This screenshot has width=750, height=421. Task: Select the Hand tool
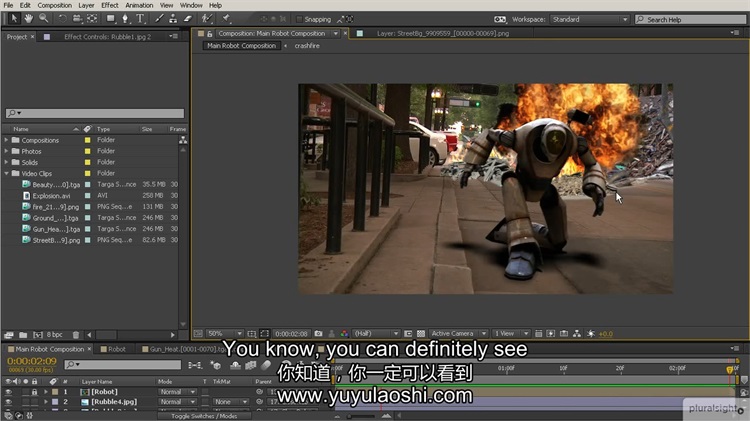[x=29, y=19]
